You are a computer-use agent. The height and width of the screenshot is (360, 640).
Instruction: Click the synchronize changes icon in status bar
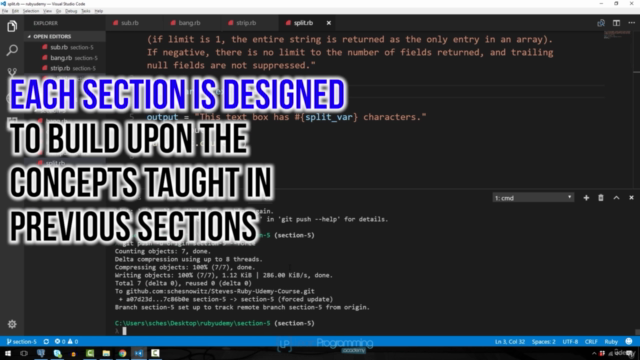(46, 342)
